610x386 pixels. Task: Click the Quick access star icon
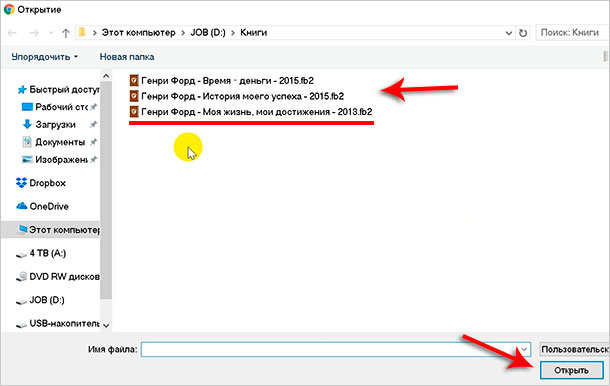pos(22,90)
